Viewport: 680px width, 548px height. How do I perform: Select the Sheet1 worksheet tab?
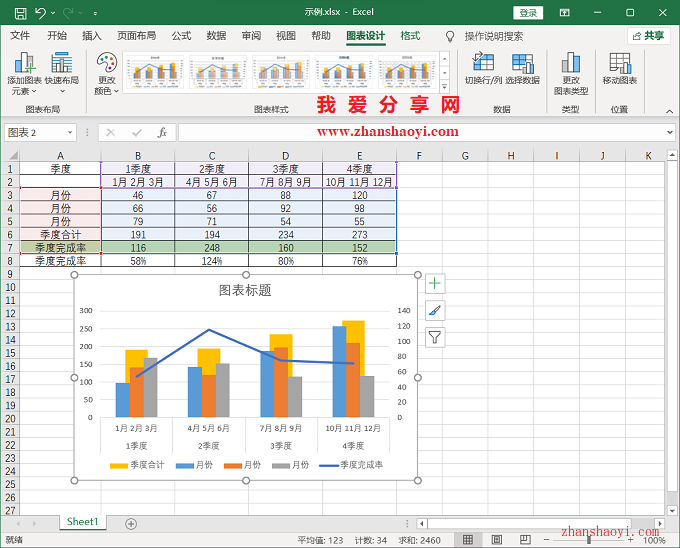pyautogui.click(x=82, y=522)
